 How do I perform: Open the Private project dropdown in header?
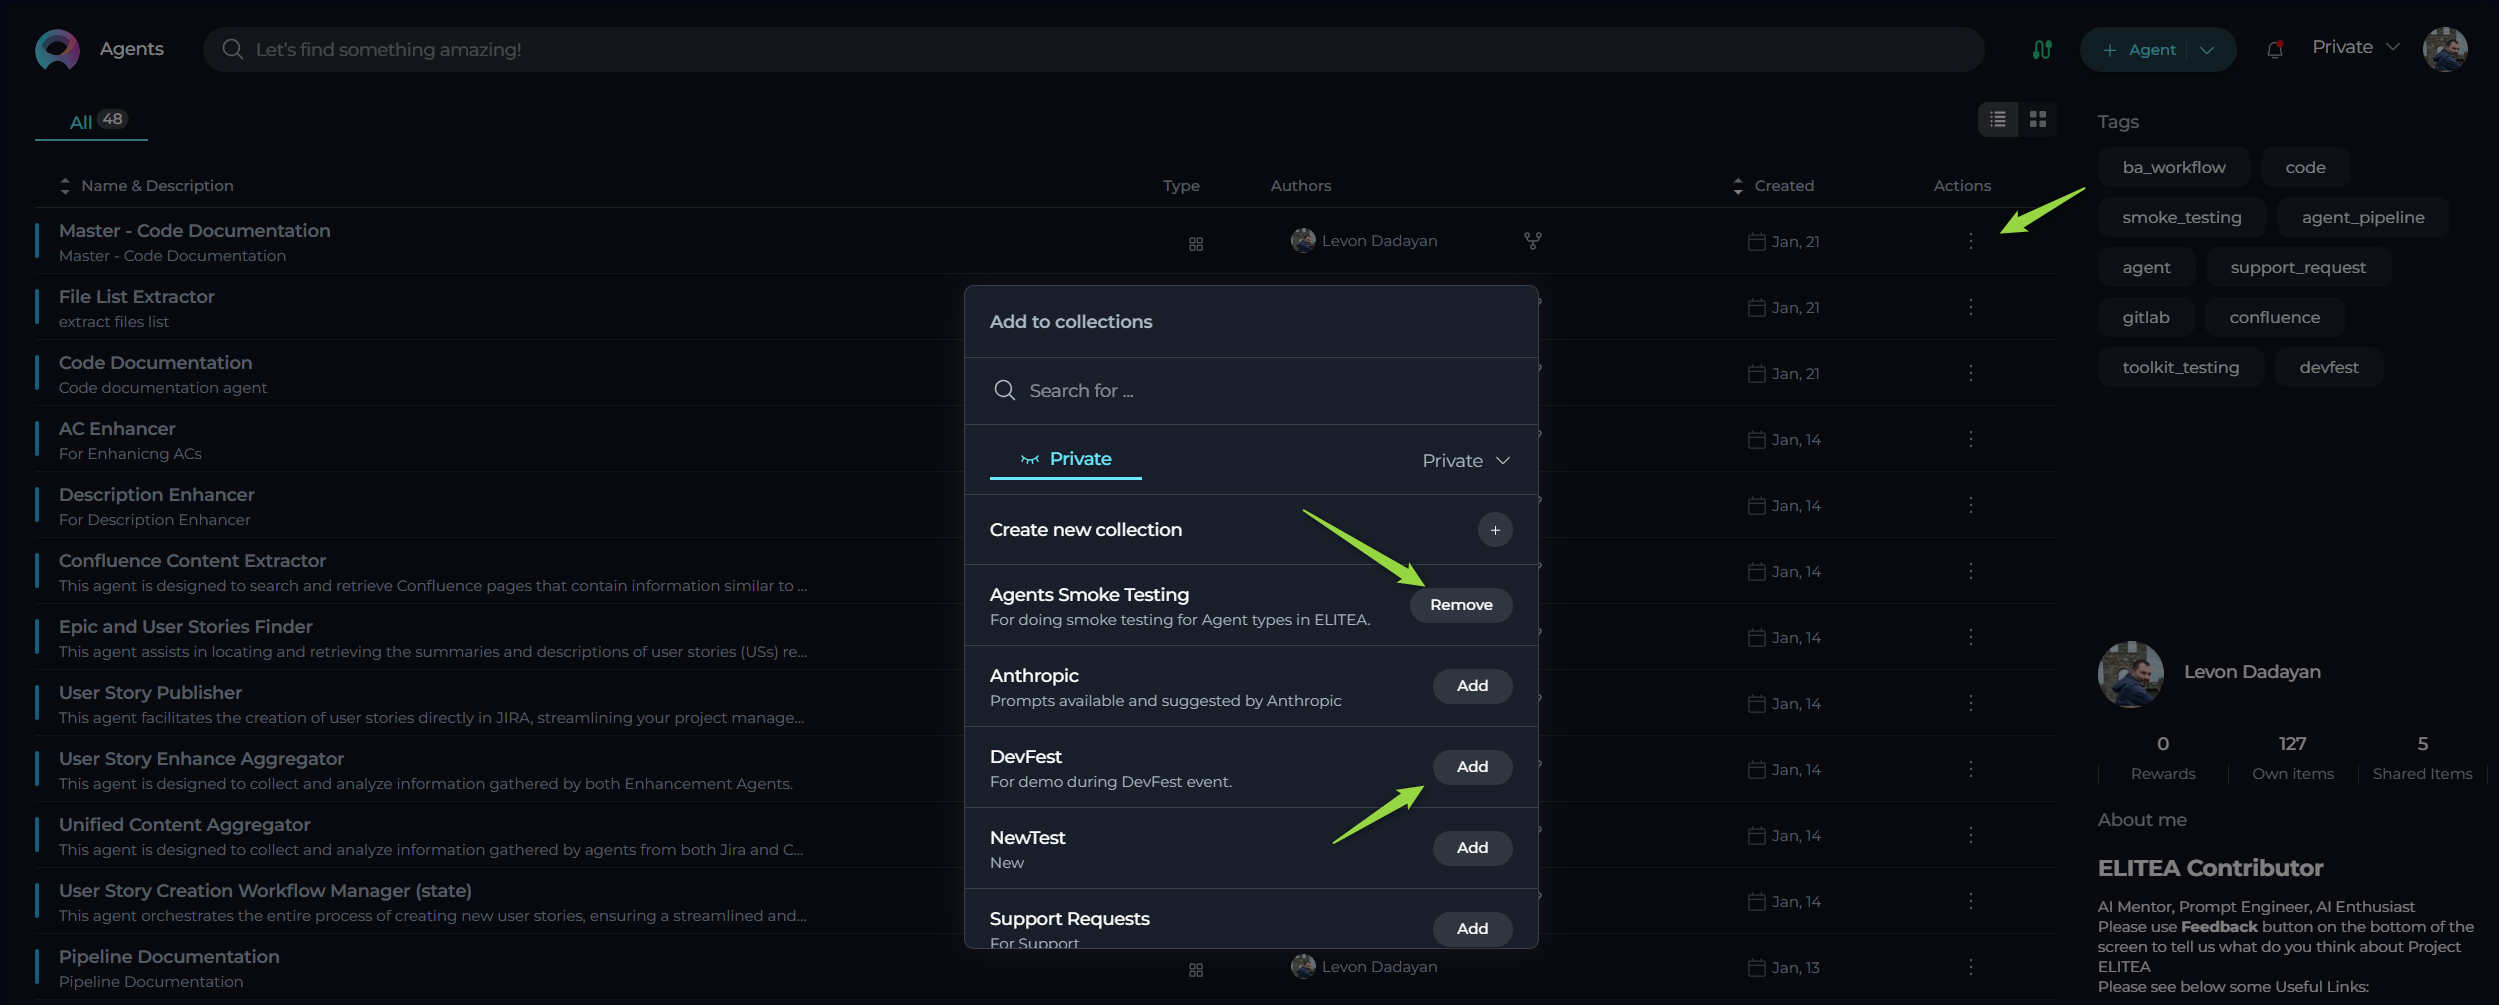click(x=2355, y=47)
